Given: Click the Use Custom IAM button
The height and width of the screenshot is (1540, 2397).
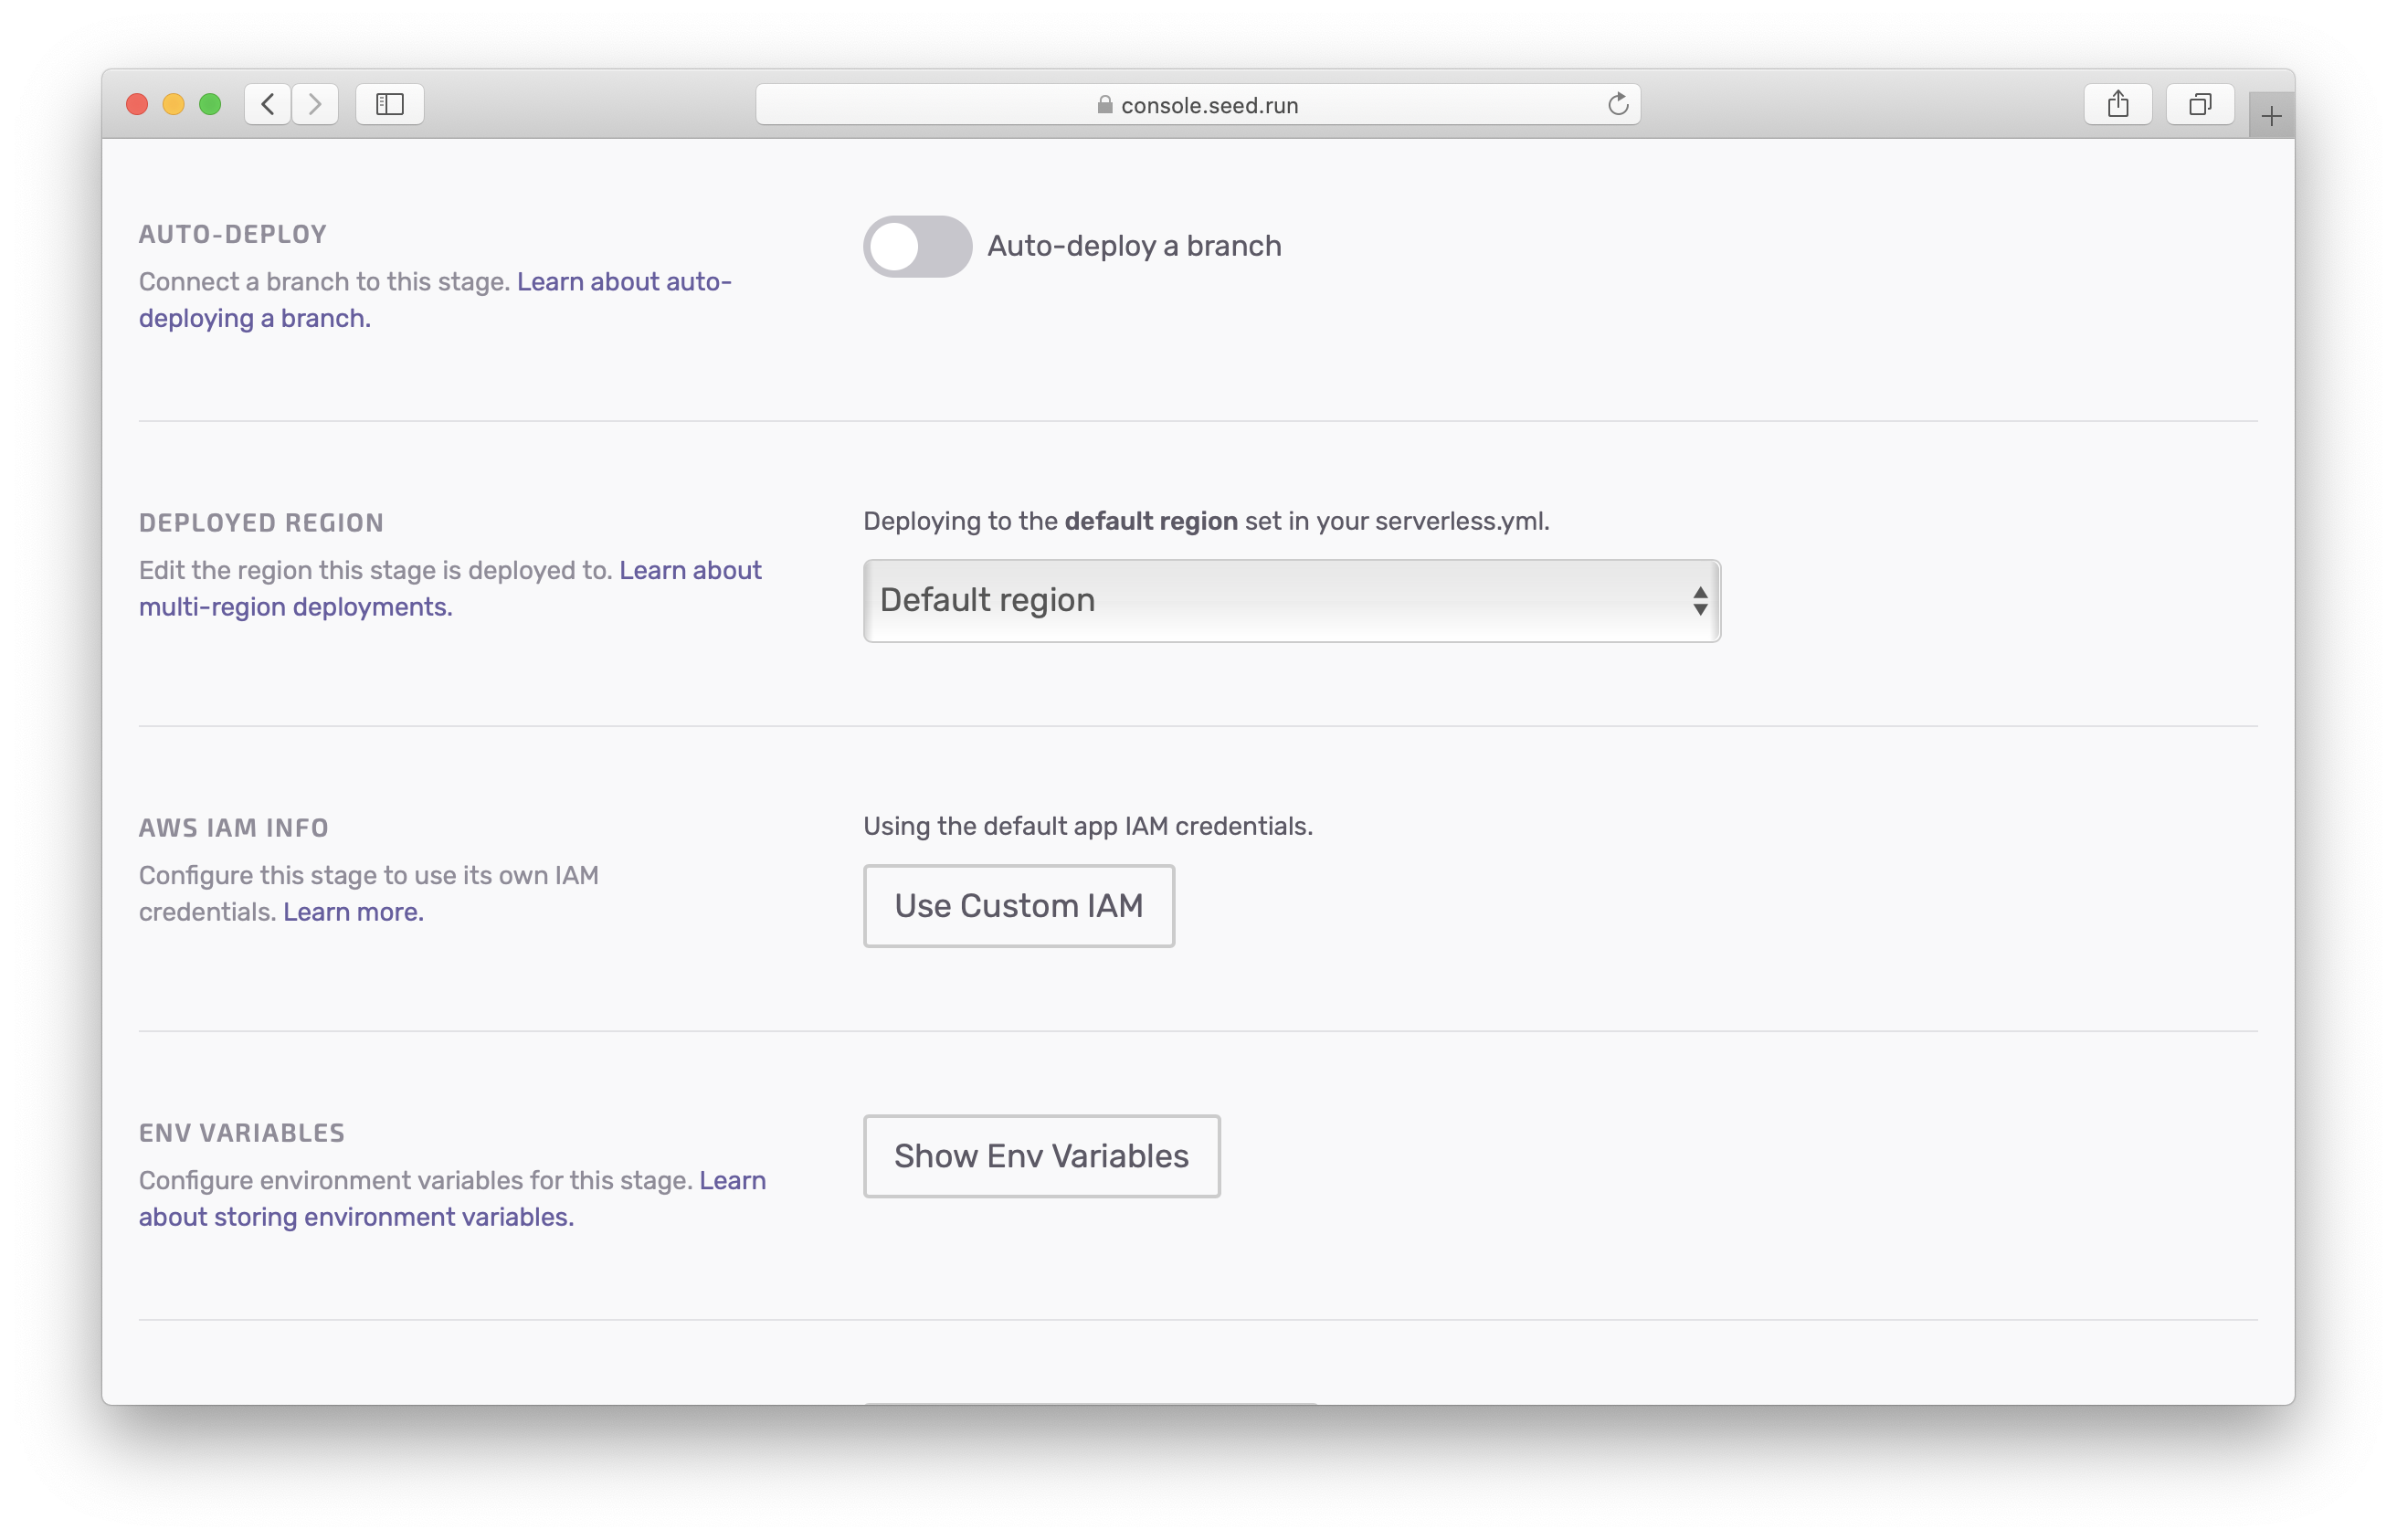Looking at the screenshot, I should pyautogui.click(x=1019, y=904).
